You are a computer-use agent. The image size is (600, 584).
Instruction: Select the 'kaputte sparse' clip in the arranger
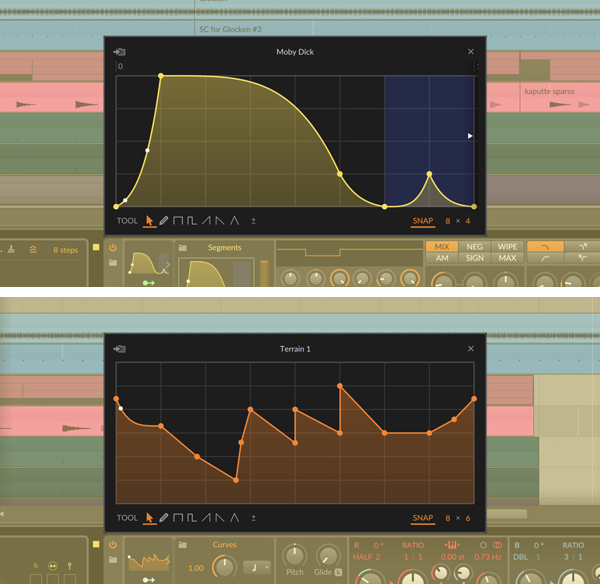tap(560, 97)
